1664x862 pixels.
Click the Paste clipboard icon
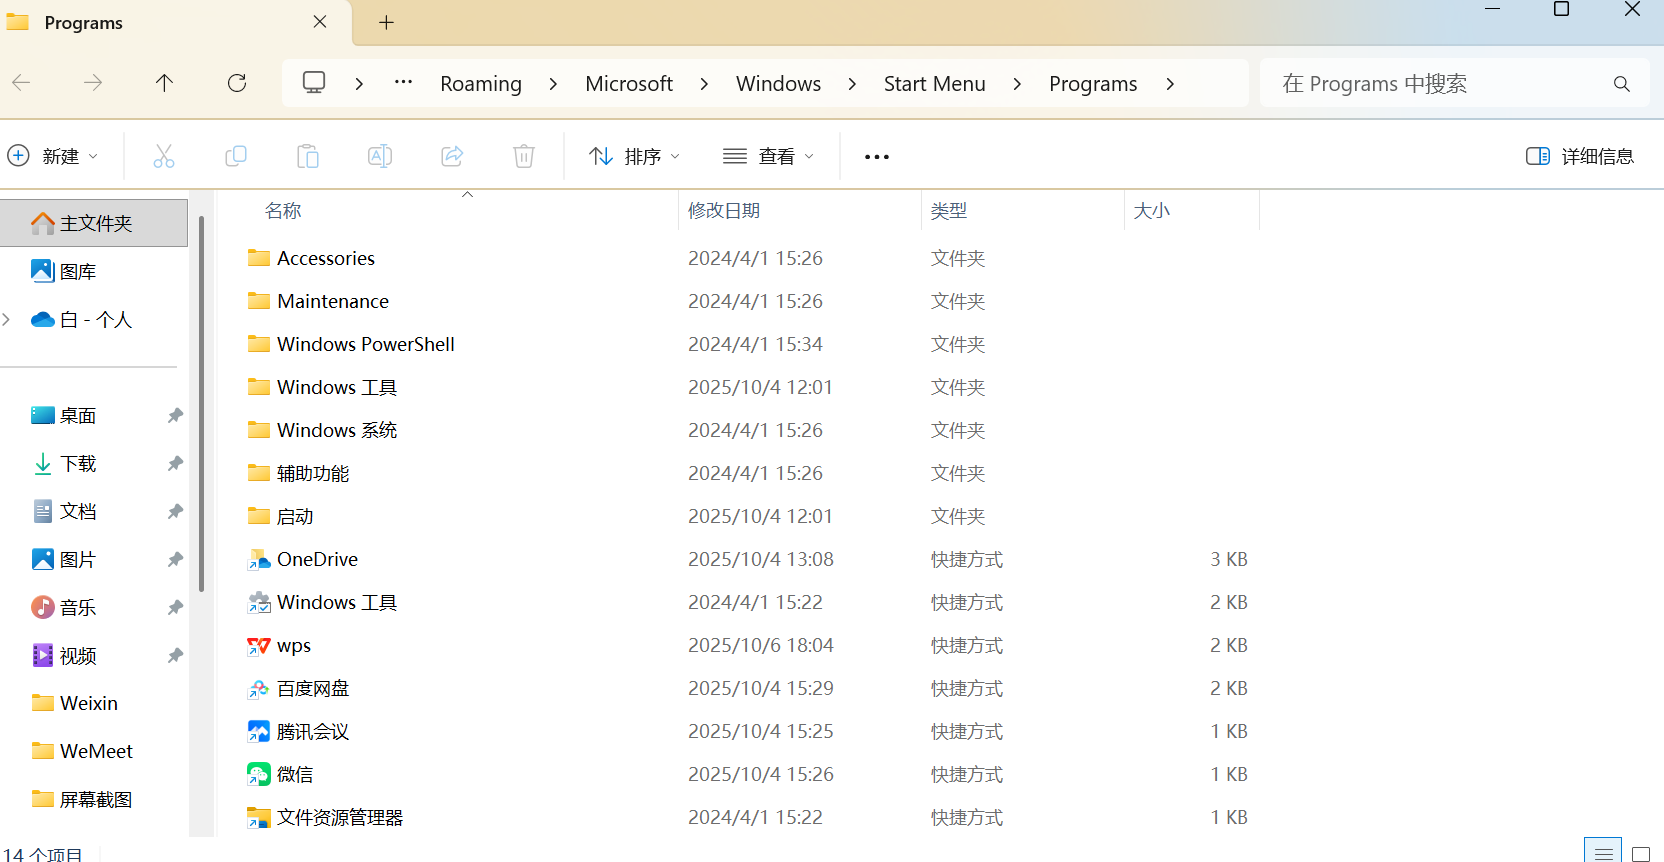click(x=308, y=156)
